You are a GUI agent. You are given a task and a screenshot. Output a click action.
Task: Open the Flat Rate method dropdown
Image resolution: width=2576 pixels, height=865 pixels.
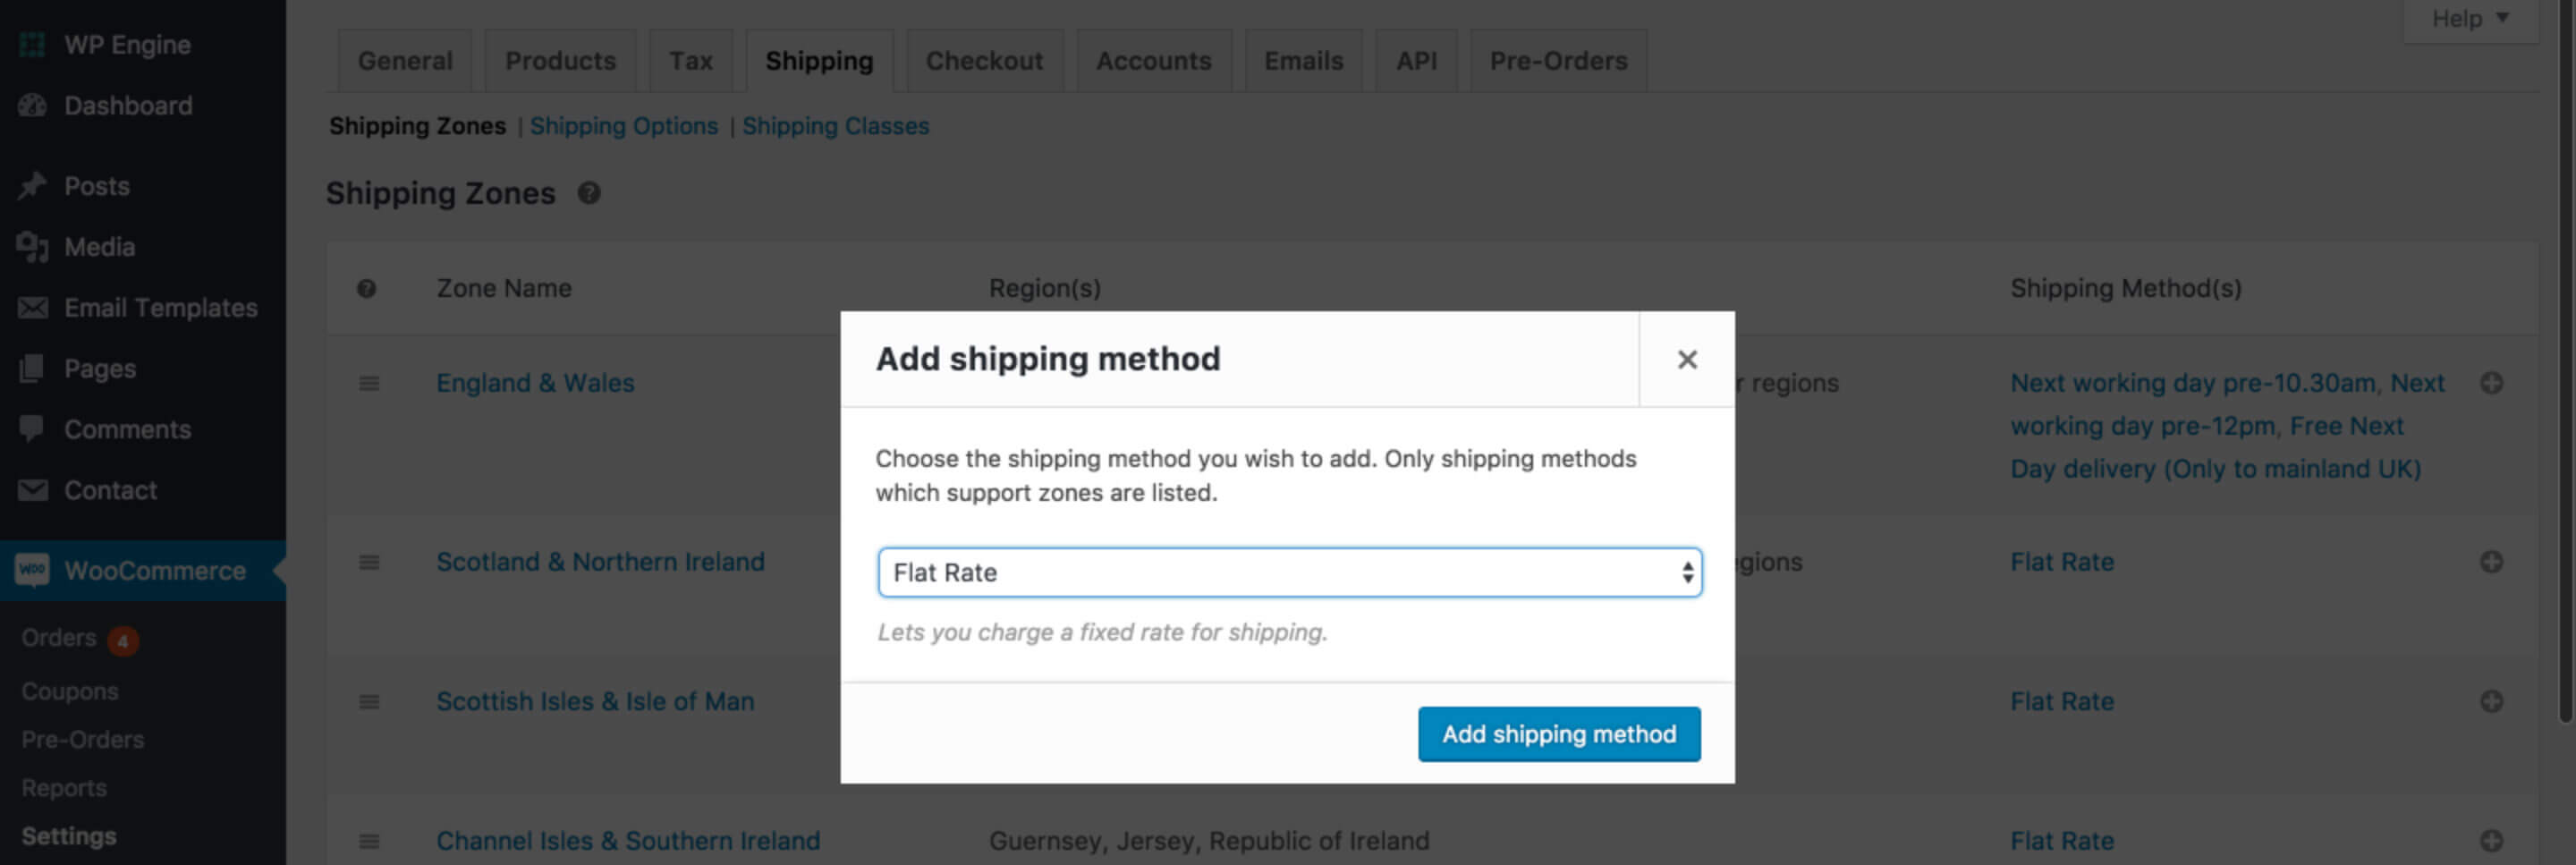pyautogui.click(x=1289, y=572)
